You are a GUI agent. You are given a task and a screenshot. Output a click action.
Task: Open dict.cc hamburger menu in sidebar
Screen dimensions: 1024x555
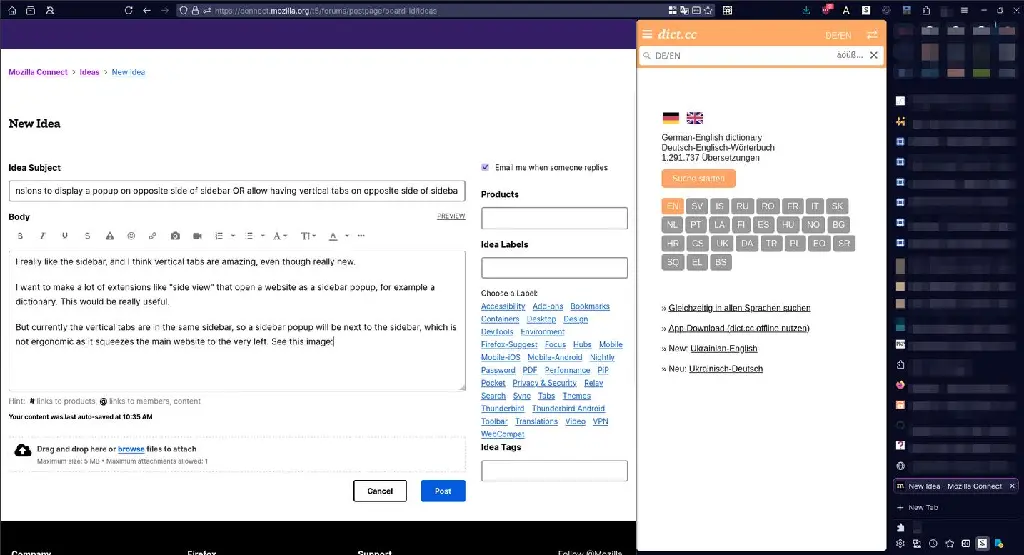[x=647, y=34]
